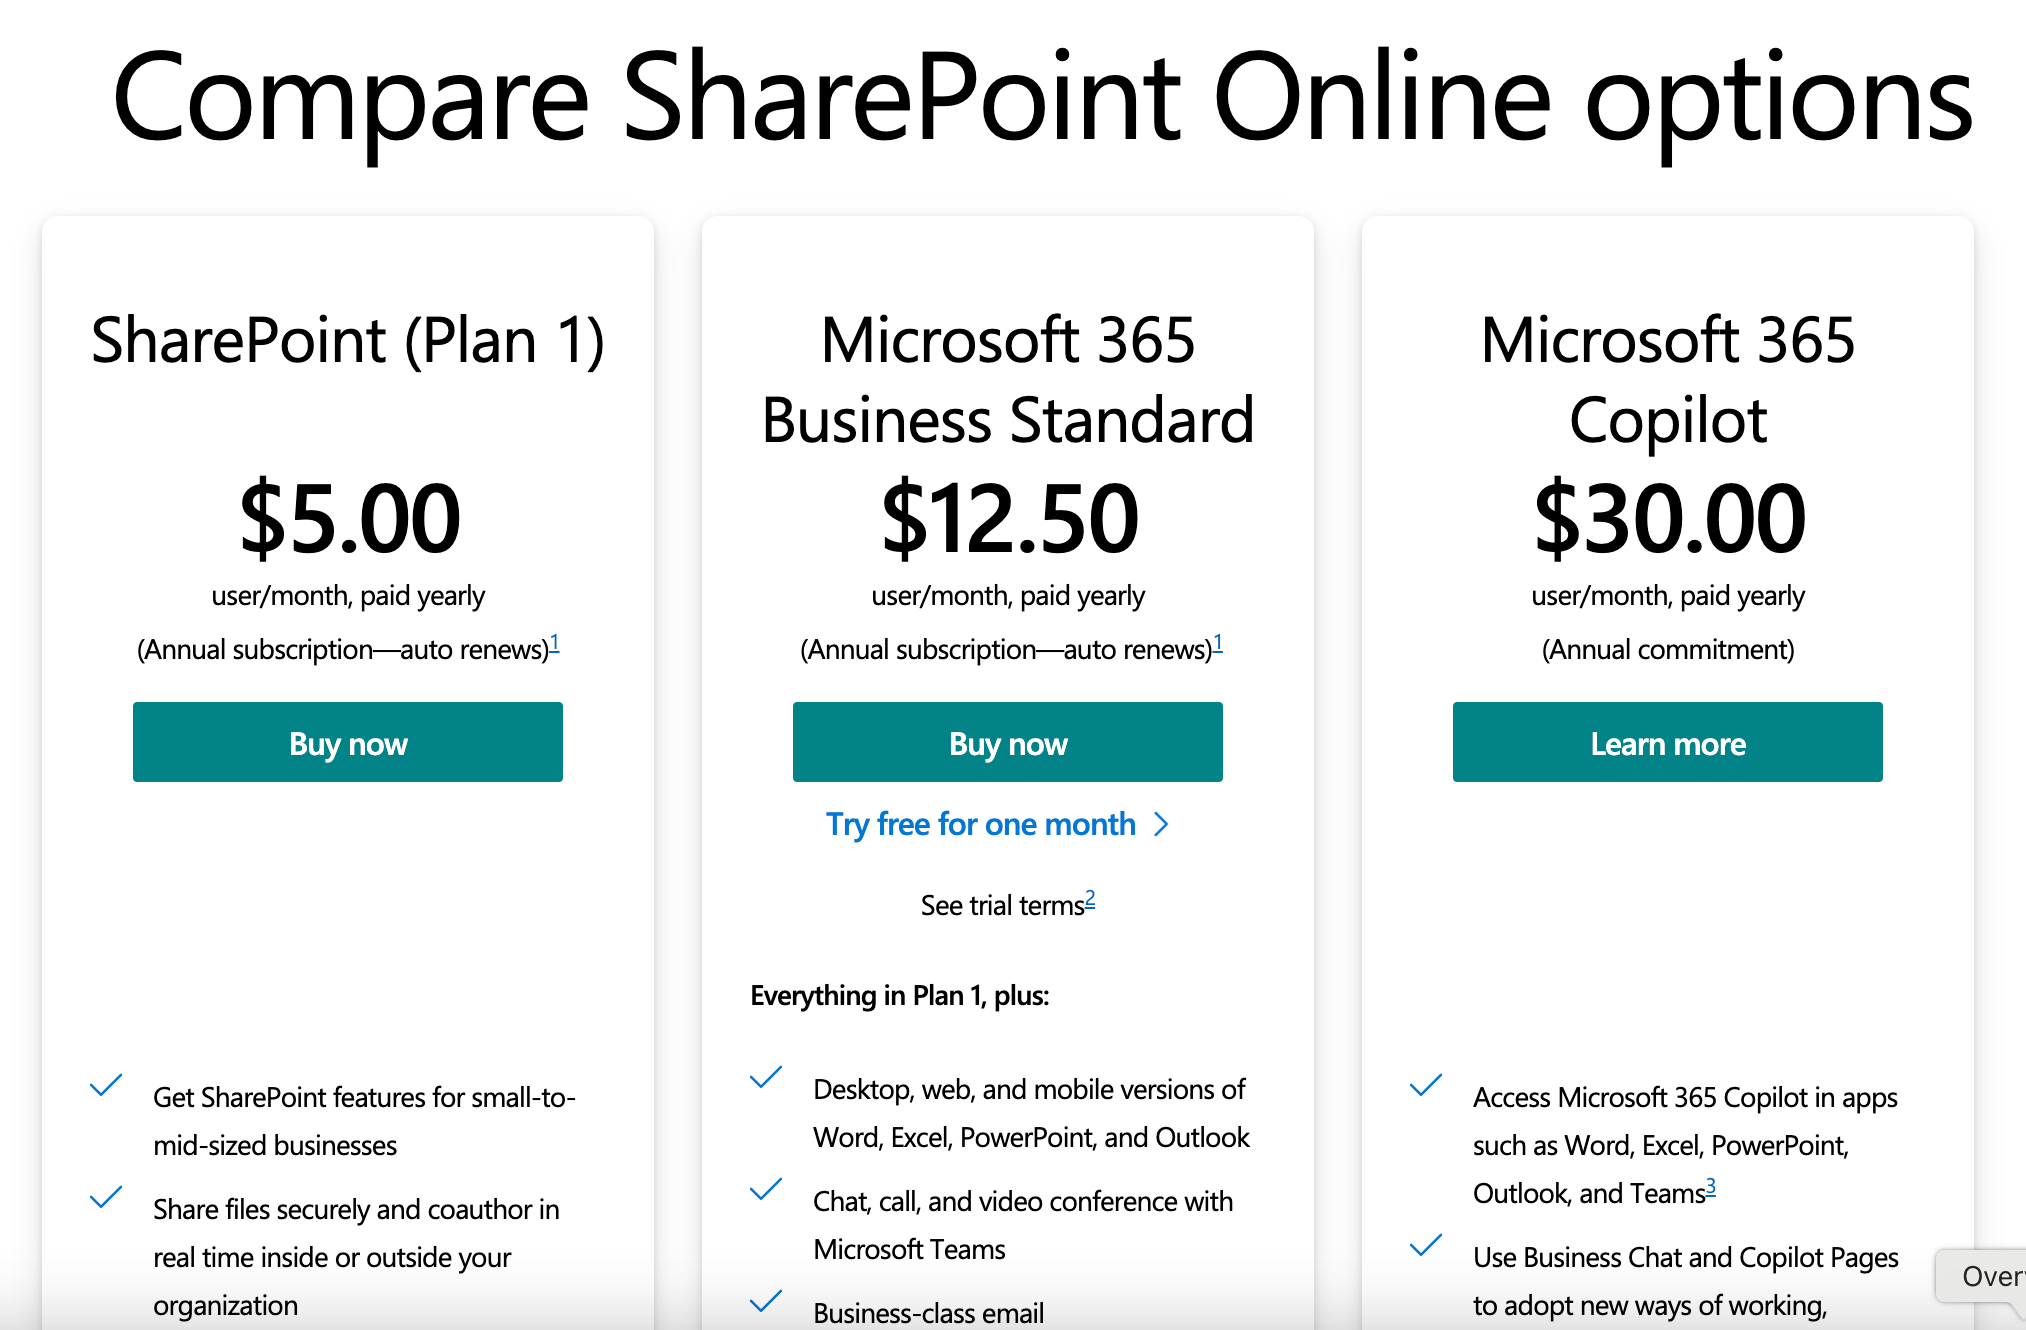
Task: Click the SharePoint (Plan 1) card title
Action: click(x=348, y=341)
